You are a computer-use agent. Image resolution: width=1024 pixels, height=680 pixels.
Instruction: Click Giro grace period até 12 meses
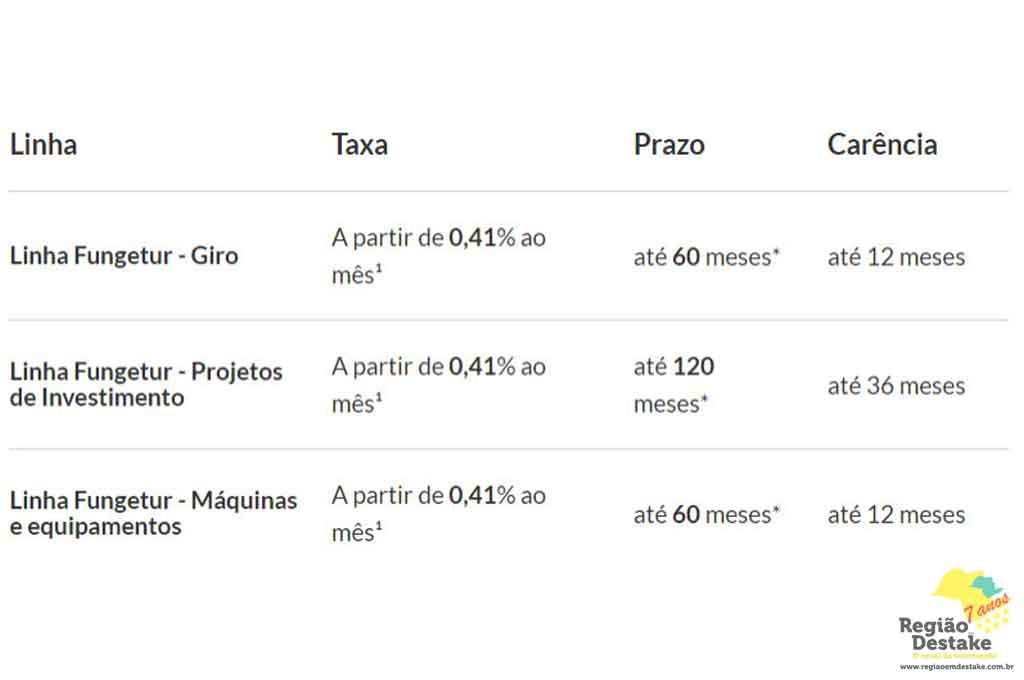coord(896,257)
